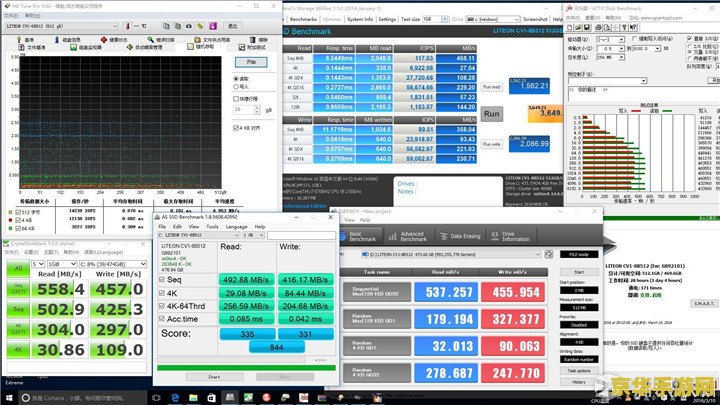
Task: Open the total length dropdown in ATTO
Action: [x=610, y=57]
